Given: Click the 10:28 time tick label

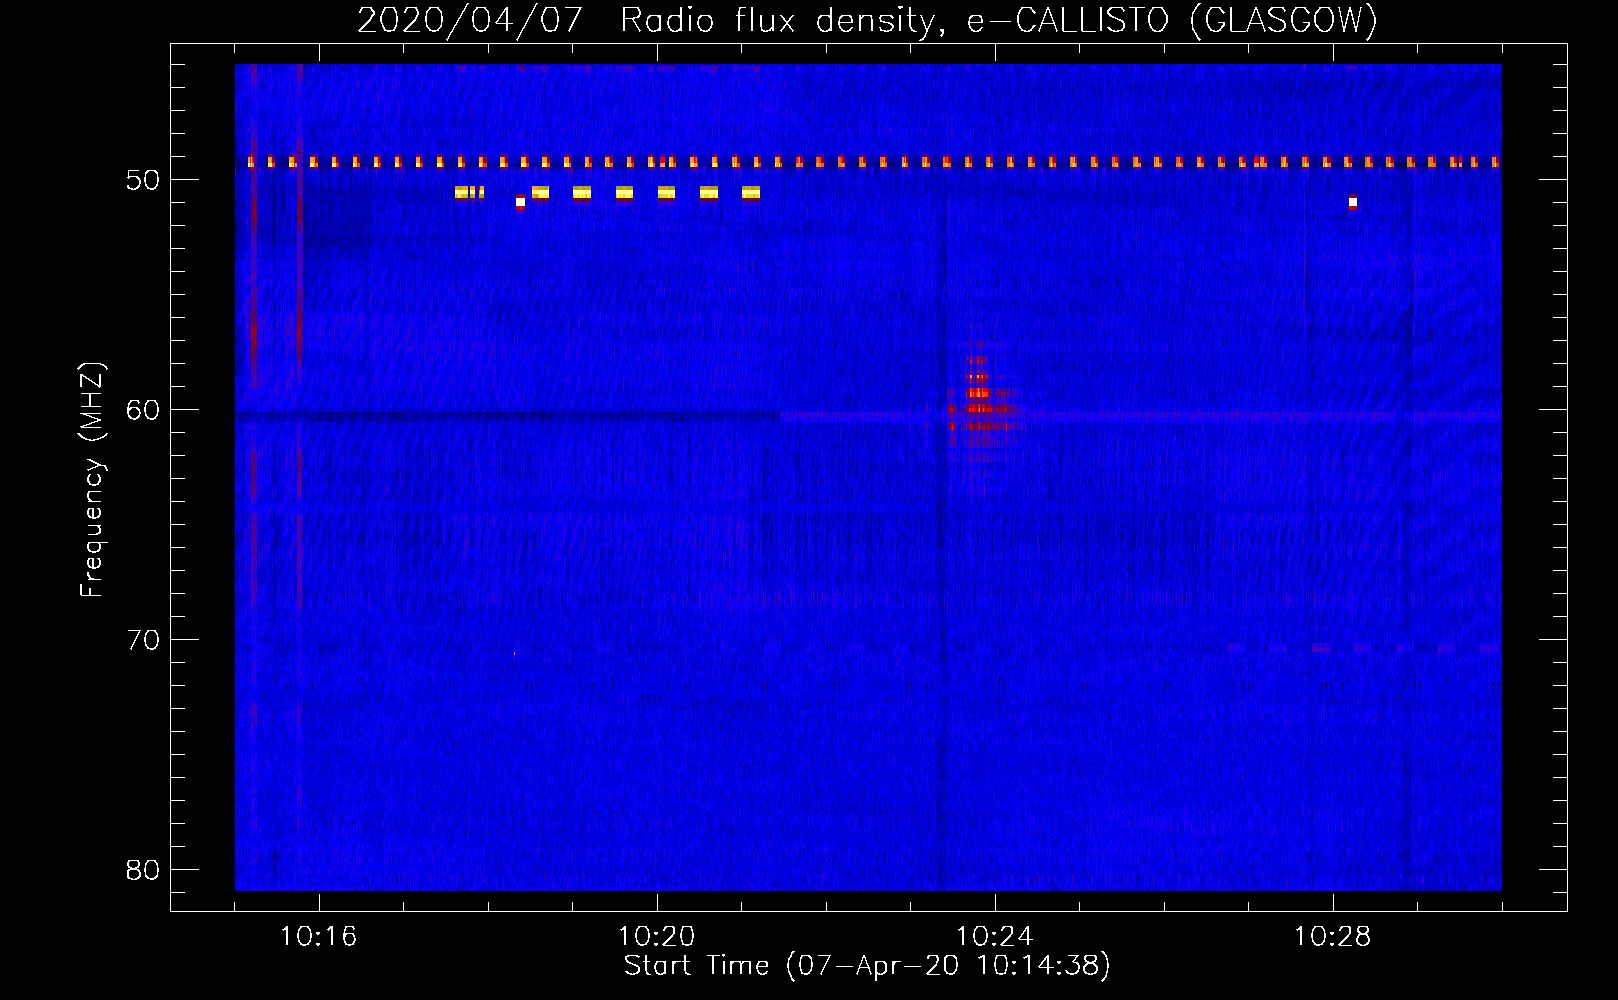Looking at the screenshot, I should click(1333, 937).
